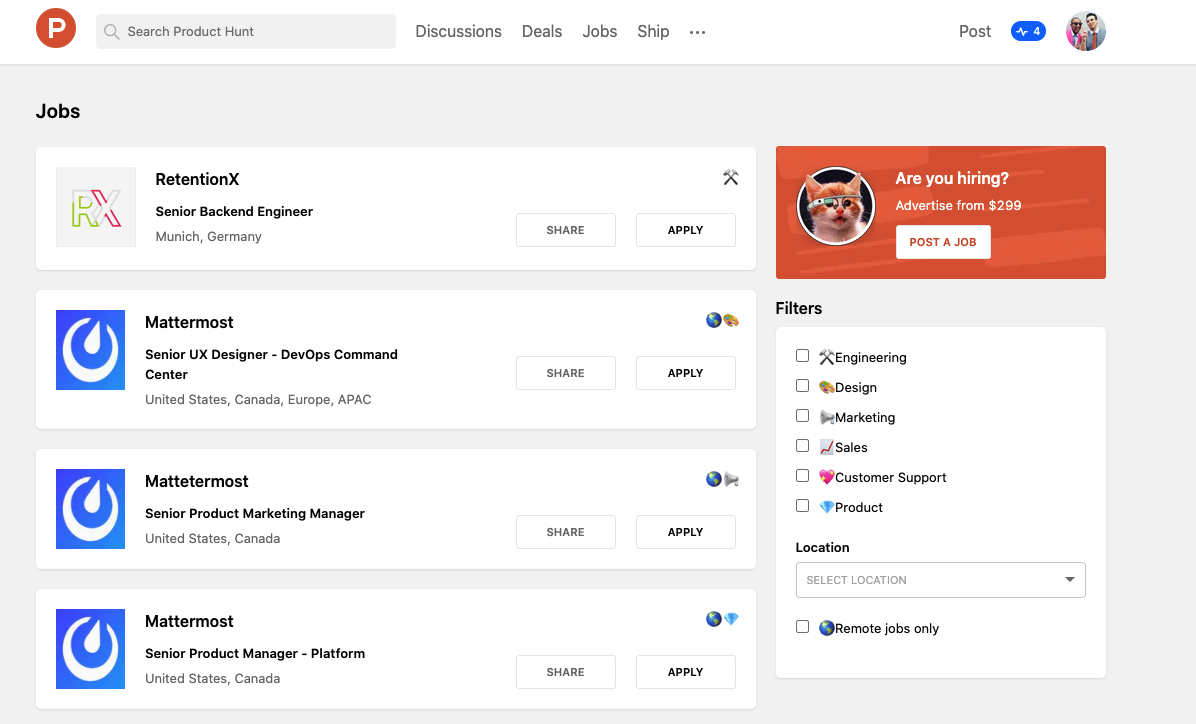Click the RetentionX company logo

[x=96, y=207]
